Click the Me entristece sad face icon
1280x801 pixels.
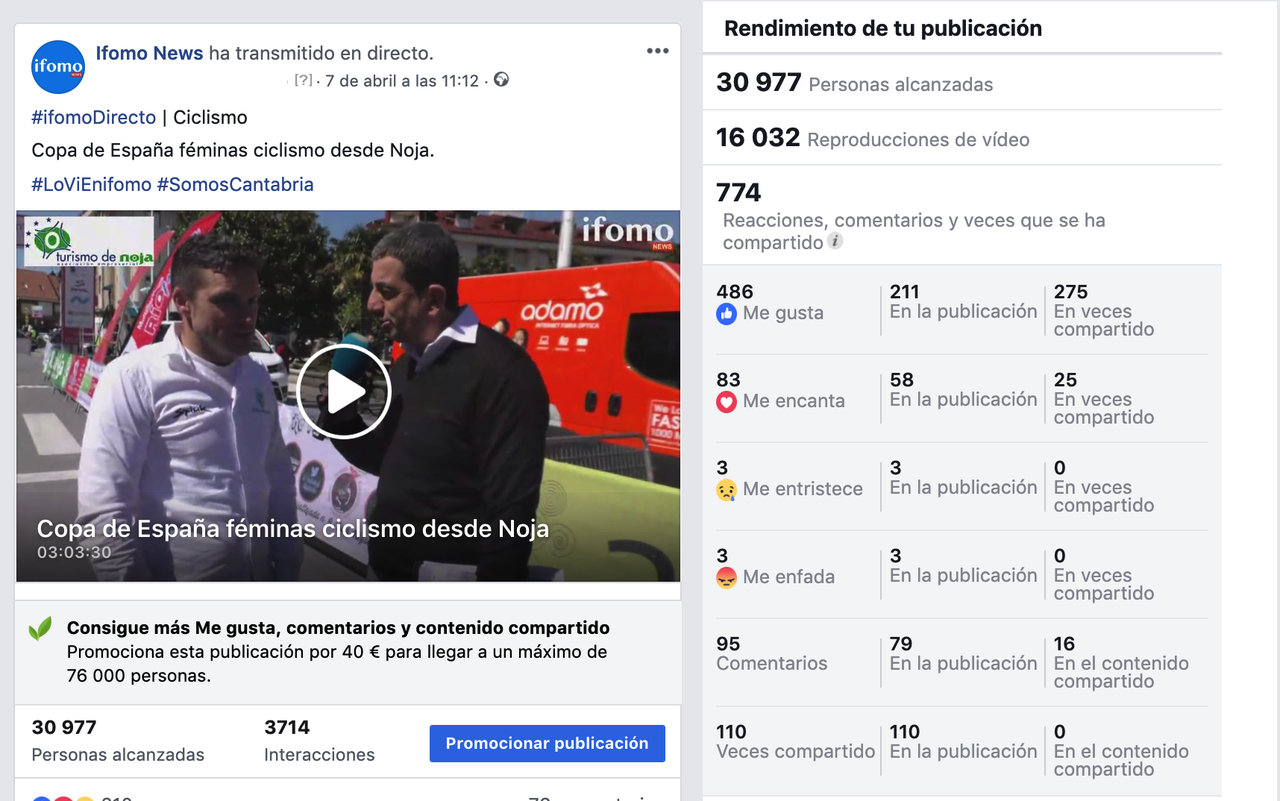coord(727,489)
